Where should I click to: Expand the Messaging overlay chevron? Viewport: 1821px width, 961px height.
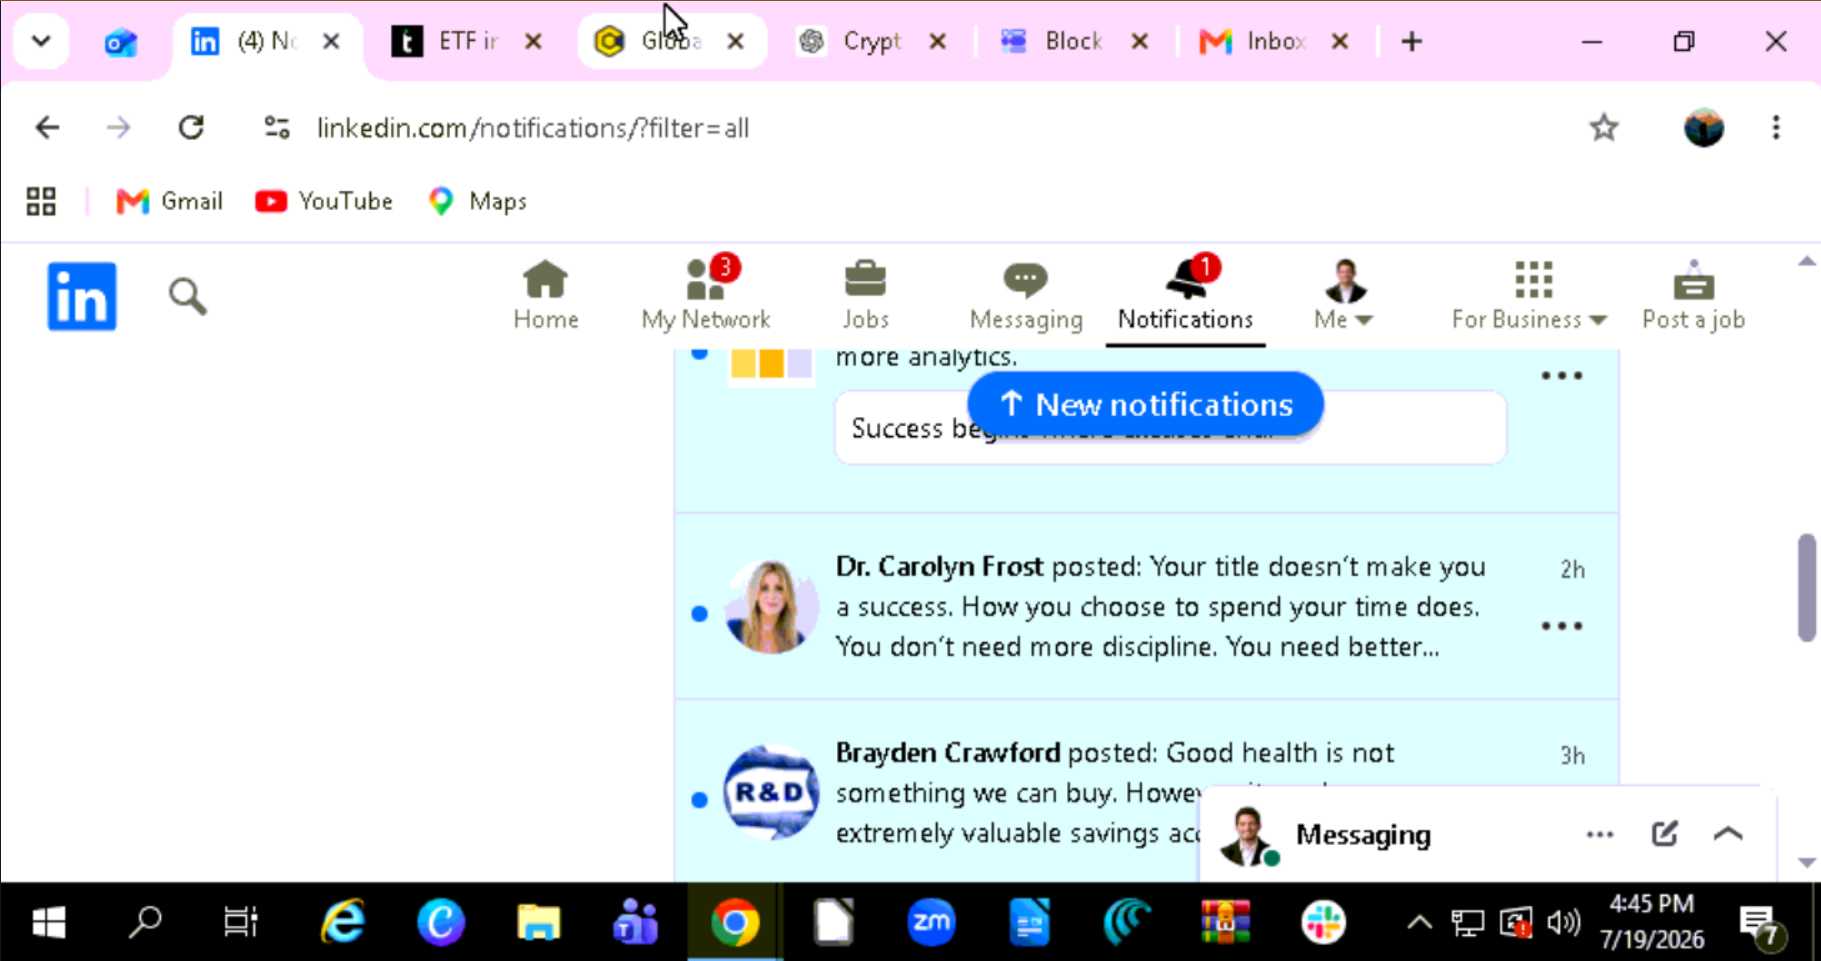[1728, 834]
